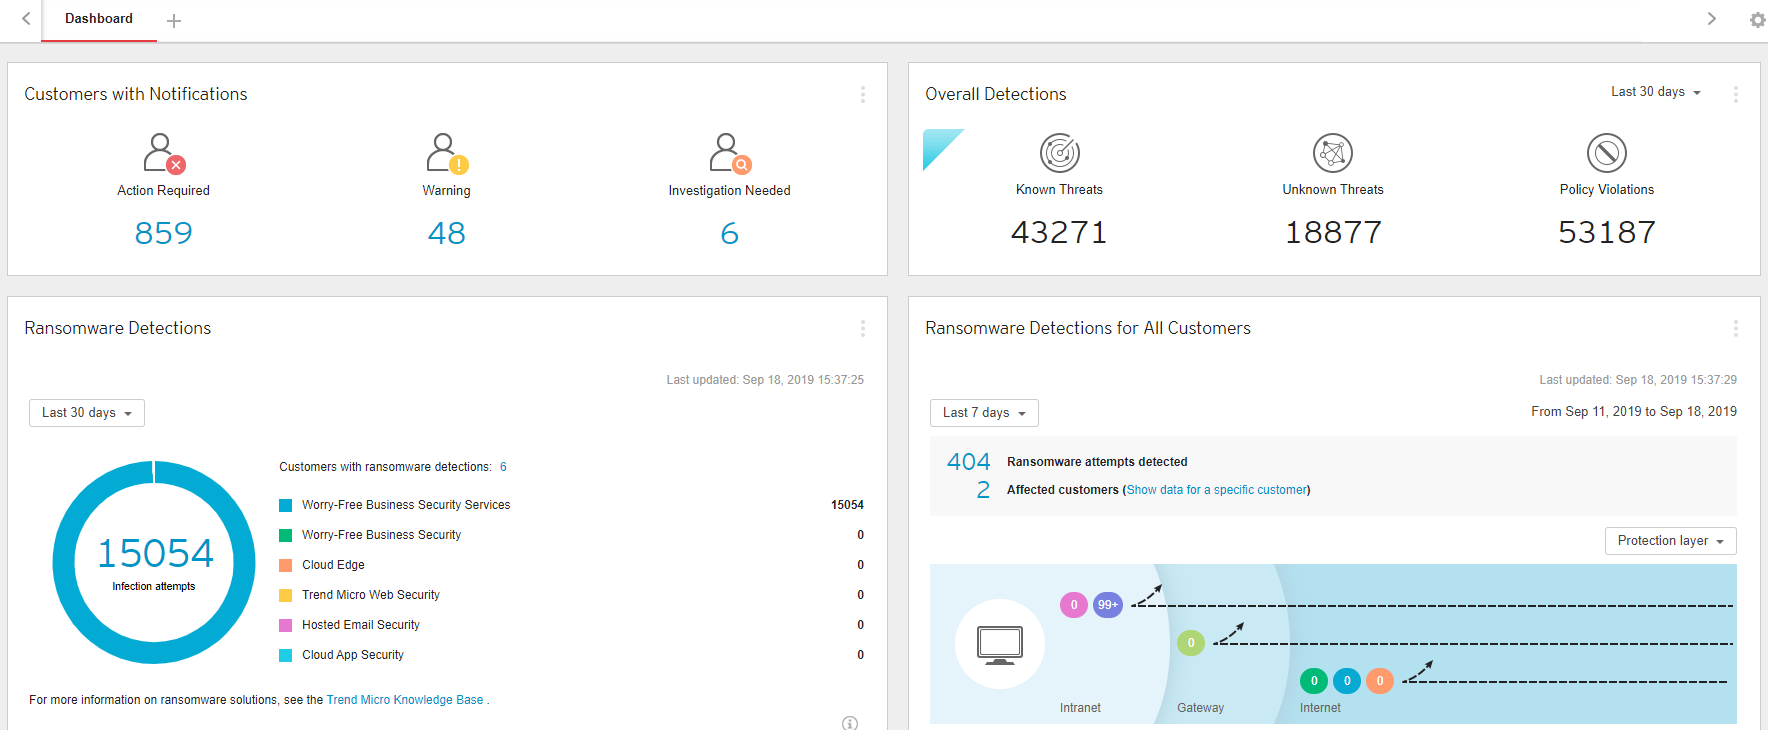Click the info icon in Ransomware Detections

pyautogui.click(x=850, y=723)
